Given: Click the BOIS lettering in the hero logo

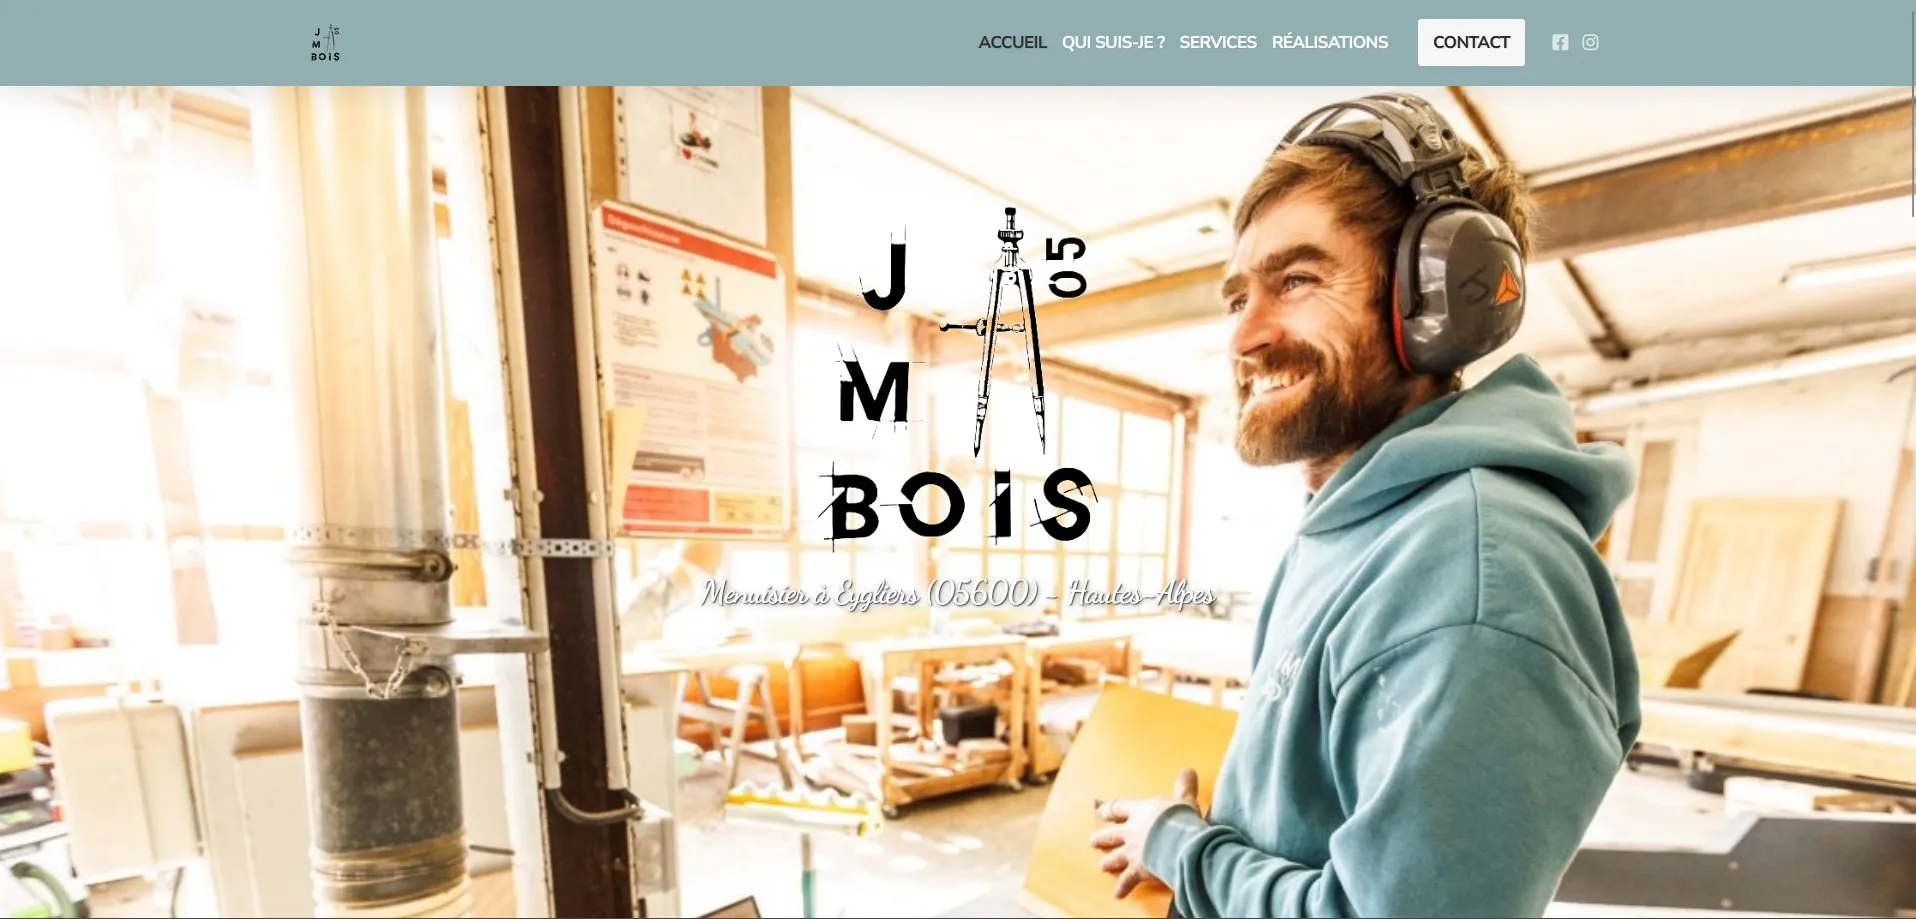Looking at the screenshot, I should click(x=957, y=505).
